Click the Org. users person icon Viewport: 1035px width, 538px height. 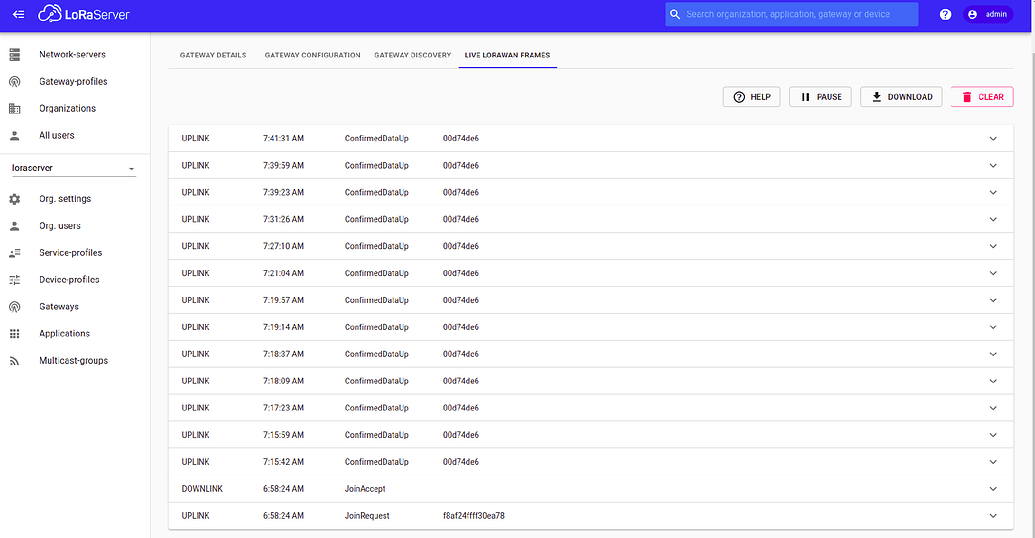coord(15,226)
